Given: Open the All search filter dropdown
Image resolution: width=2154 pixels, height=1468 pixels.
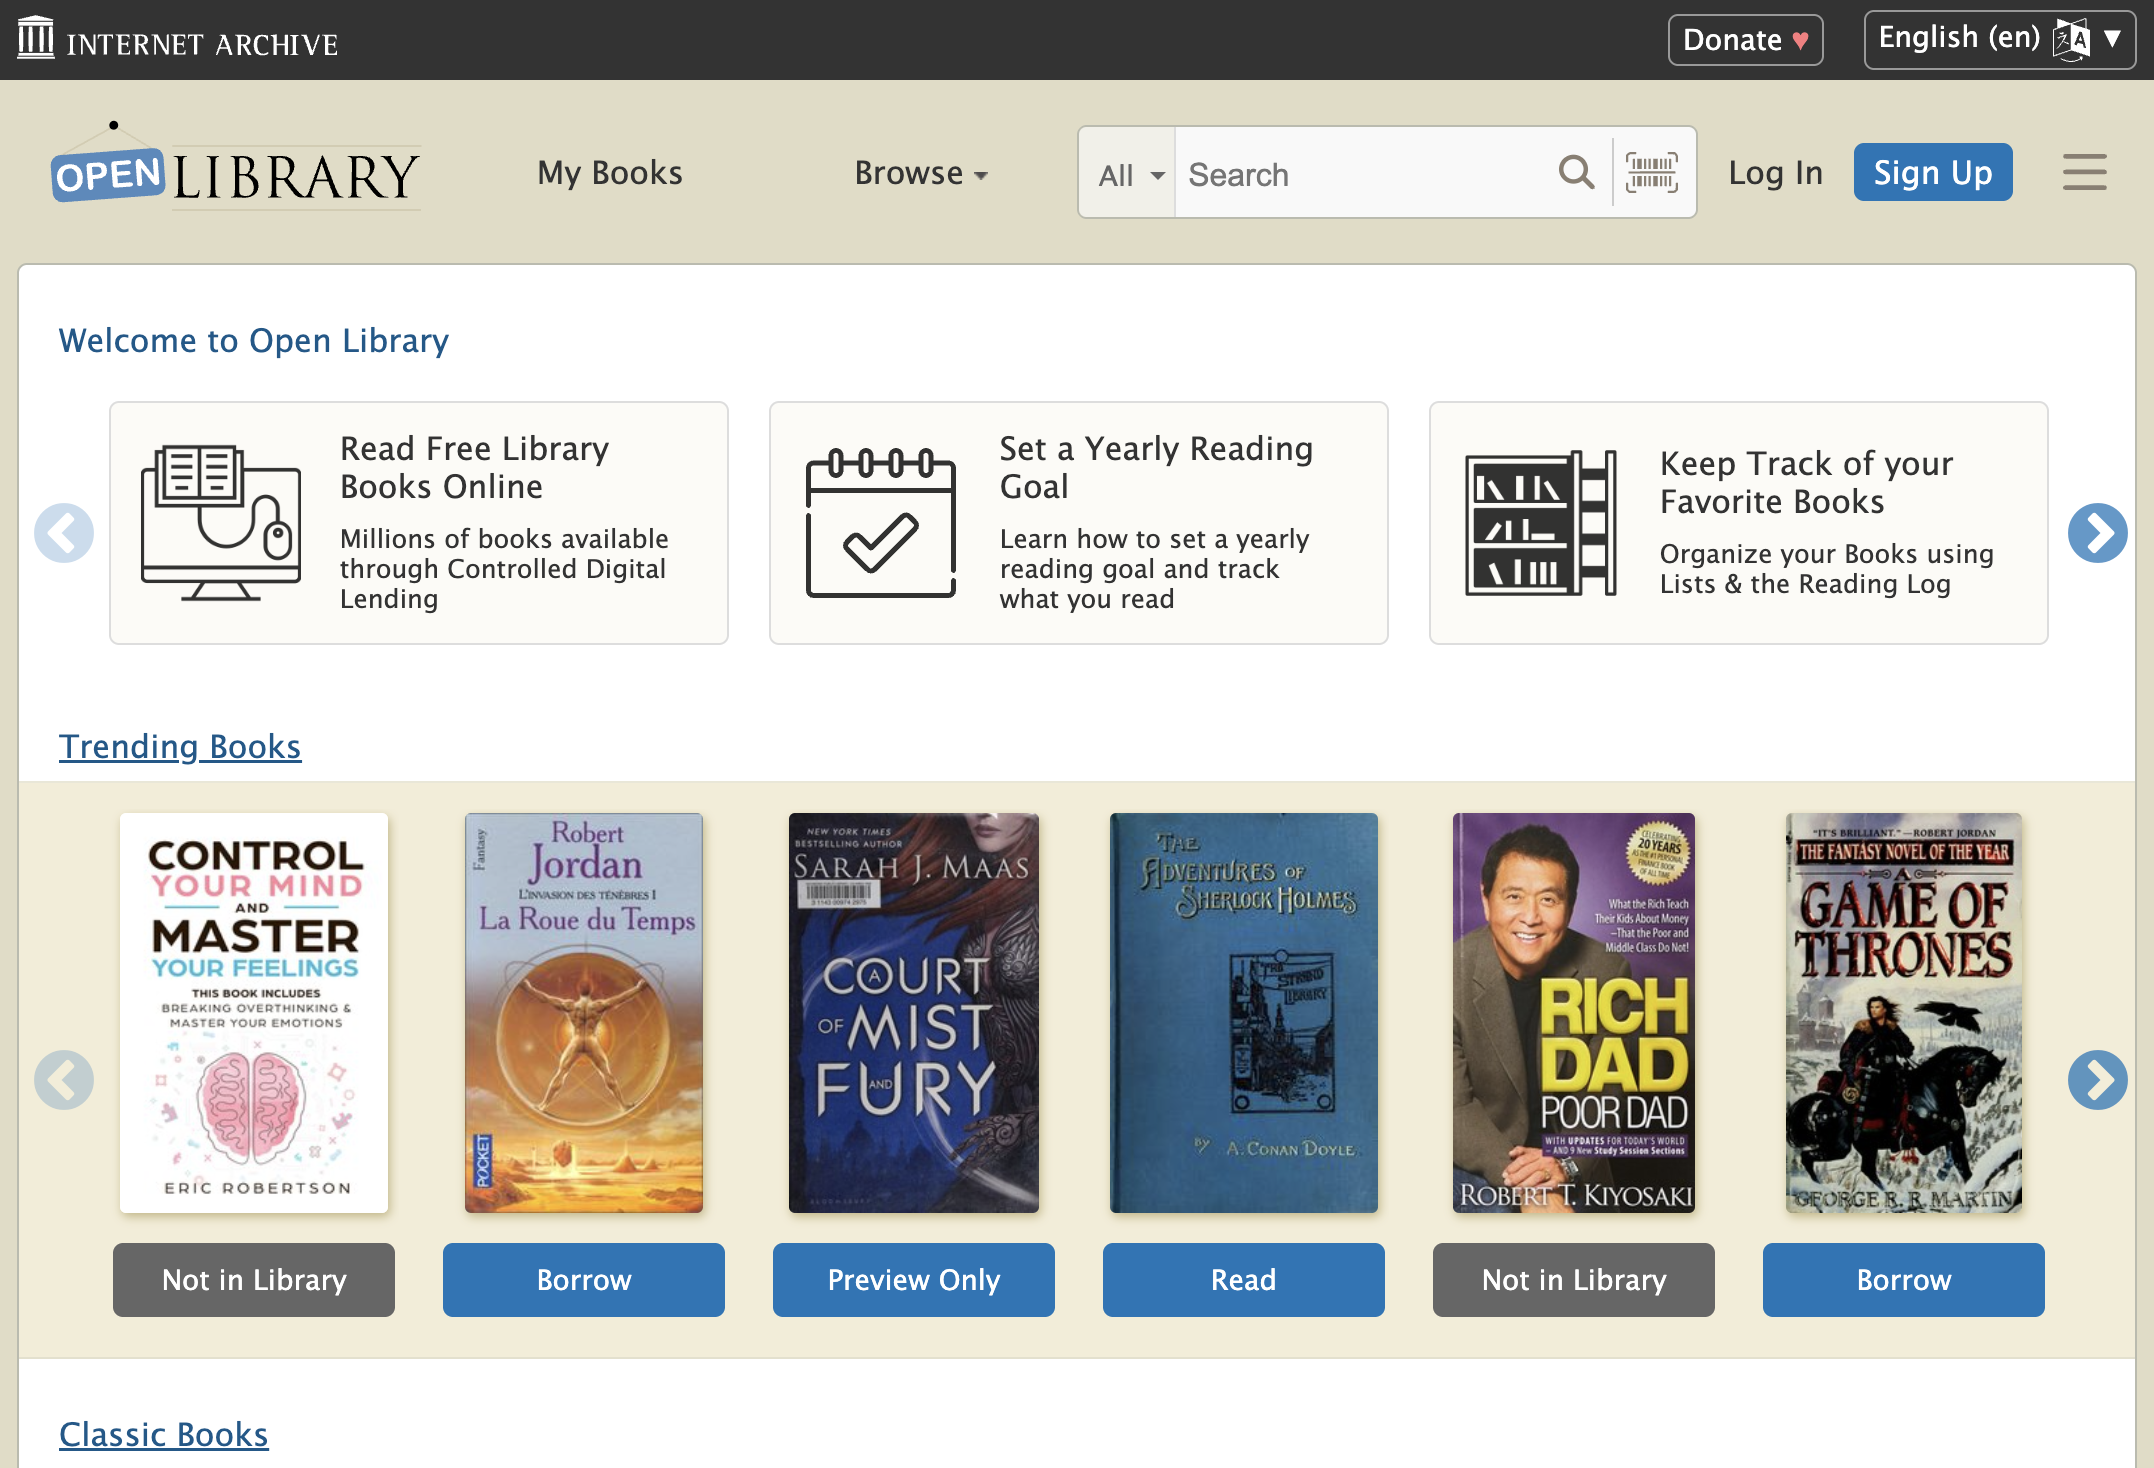Looking at the screenshot, I should click(x=1128, y=173).
